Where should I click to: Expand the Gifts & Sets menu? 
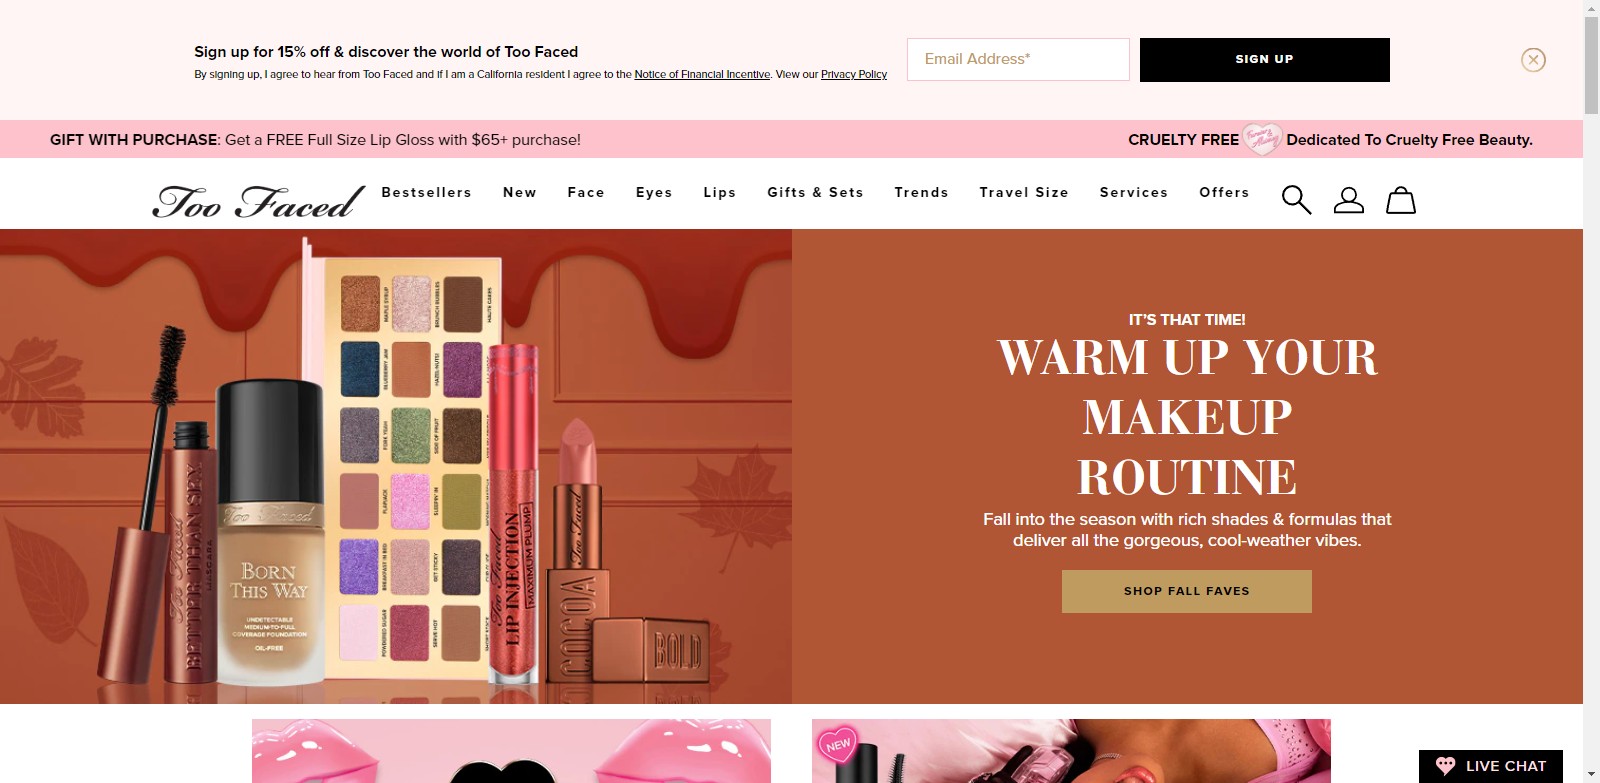815,192
